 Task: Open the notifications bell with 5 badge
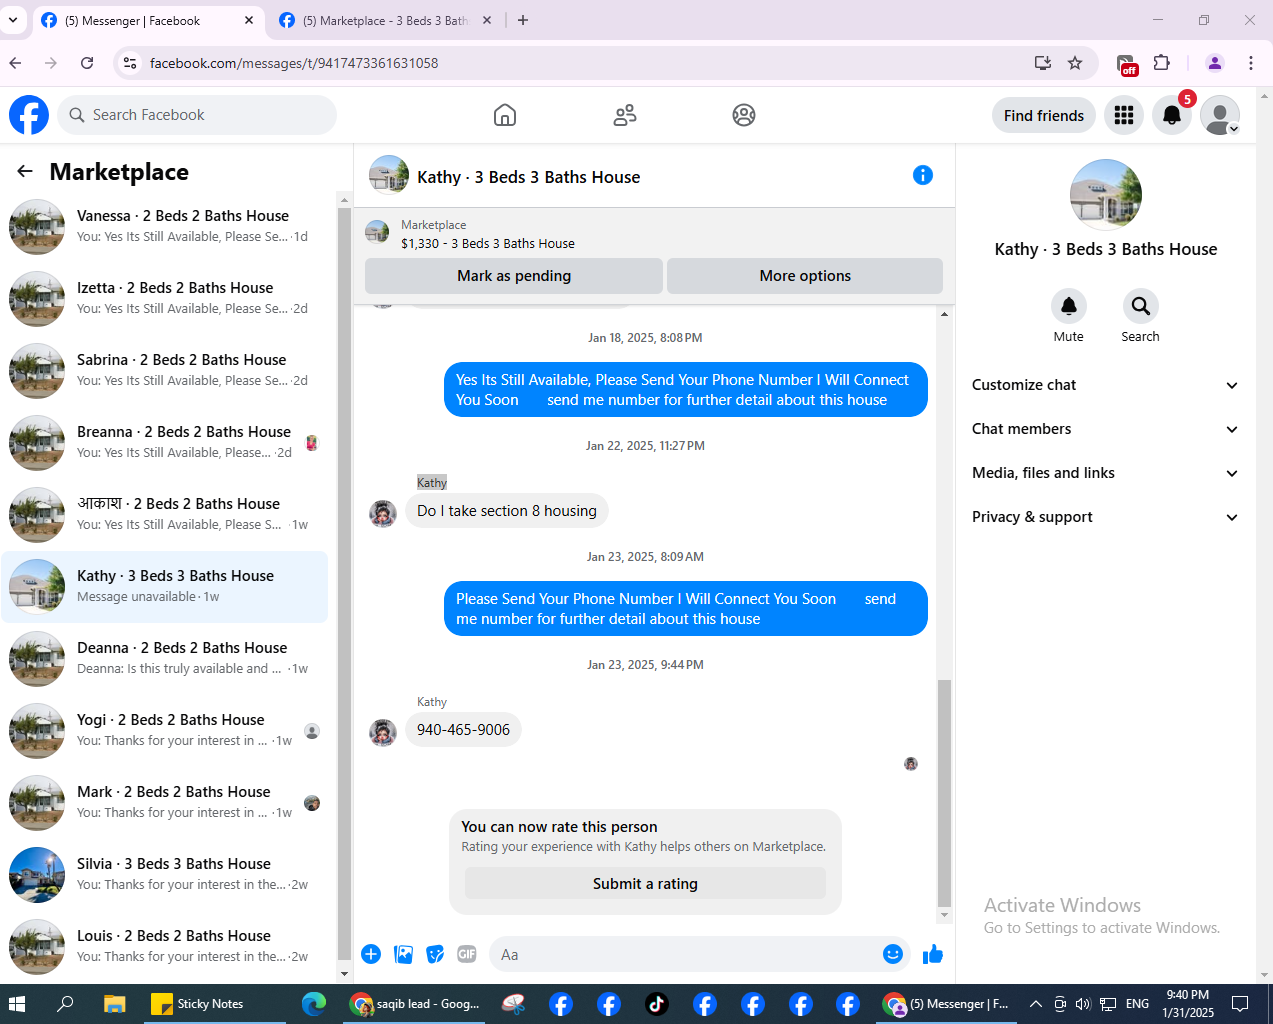pyautogui.click(x=1172, y=115)
